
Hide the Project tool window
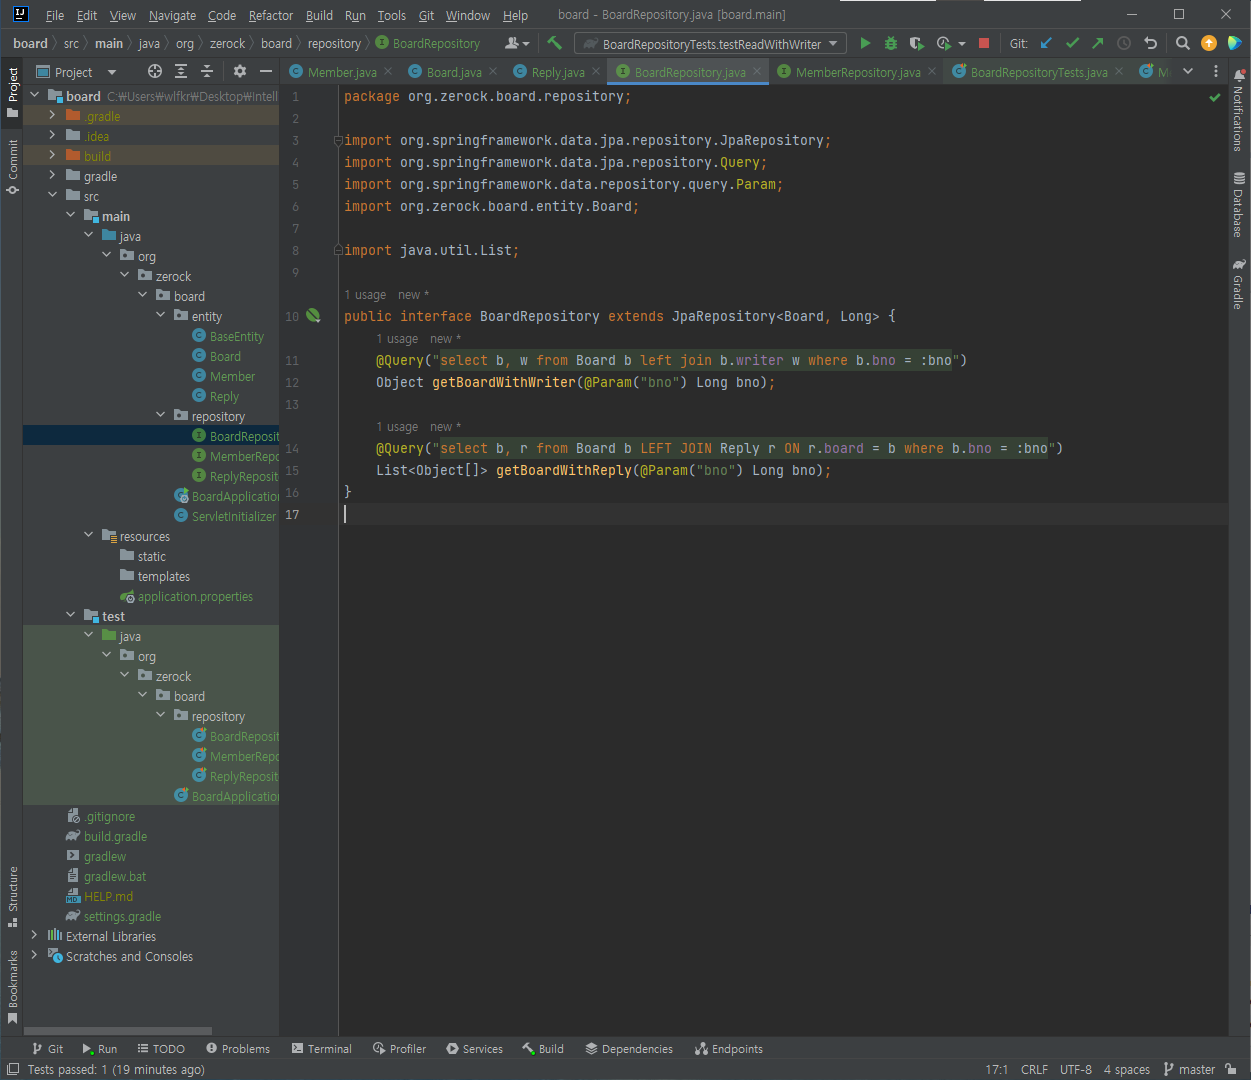[266, 71]
